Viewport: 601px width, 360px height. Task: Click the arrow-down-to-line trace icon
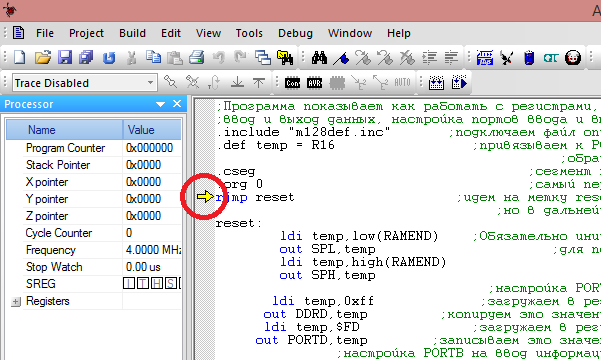coord(237,82)
